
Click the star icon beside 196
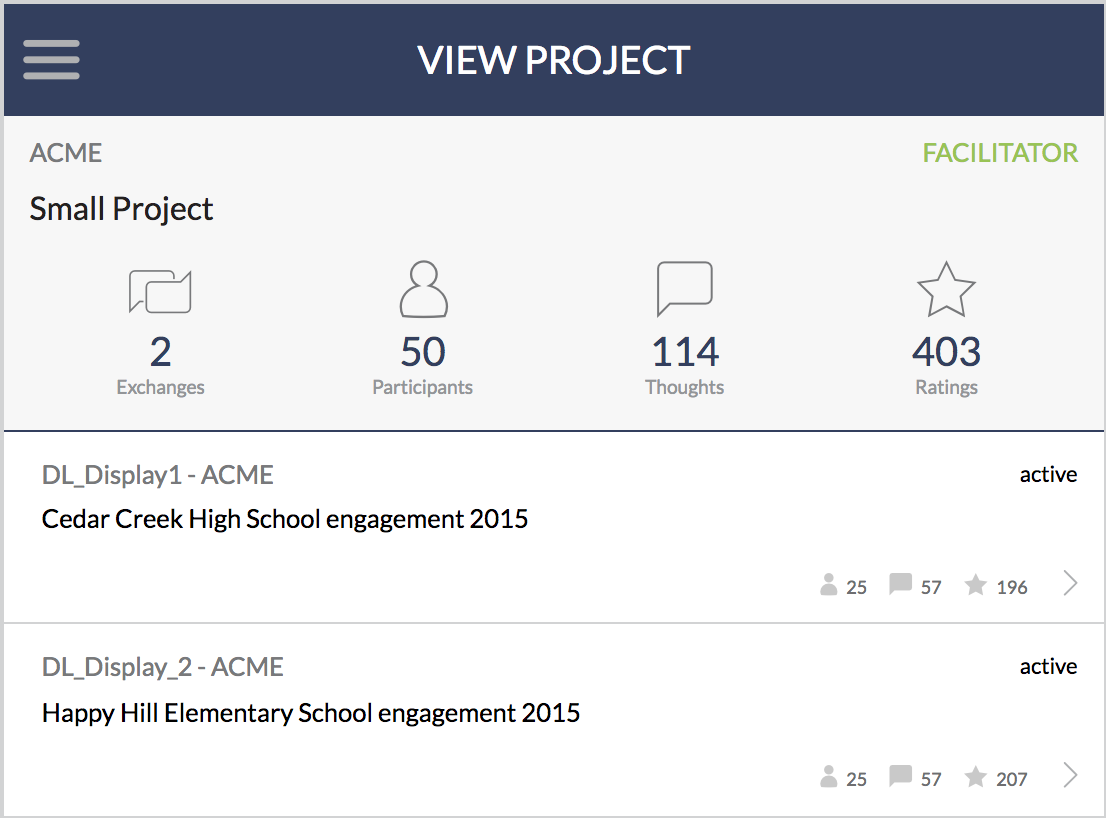[x=976, y=585]
